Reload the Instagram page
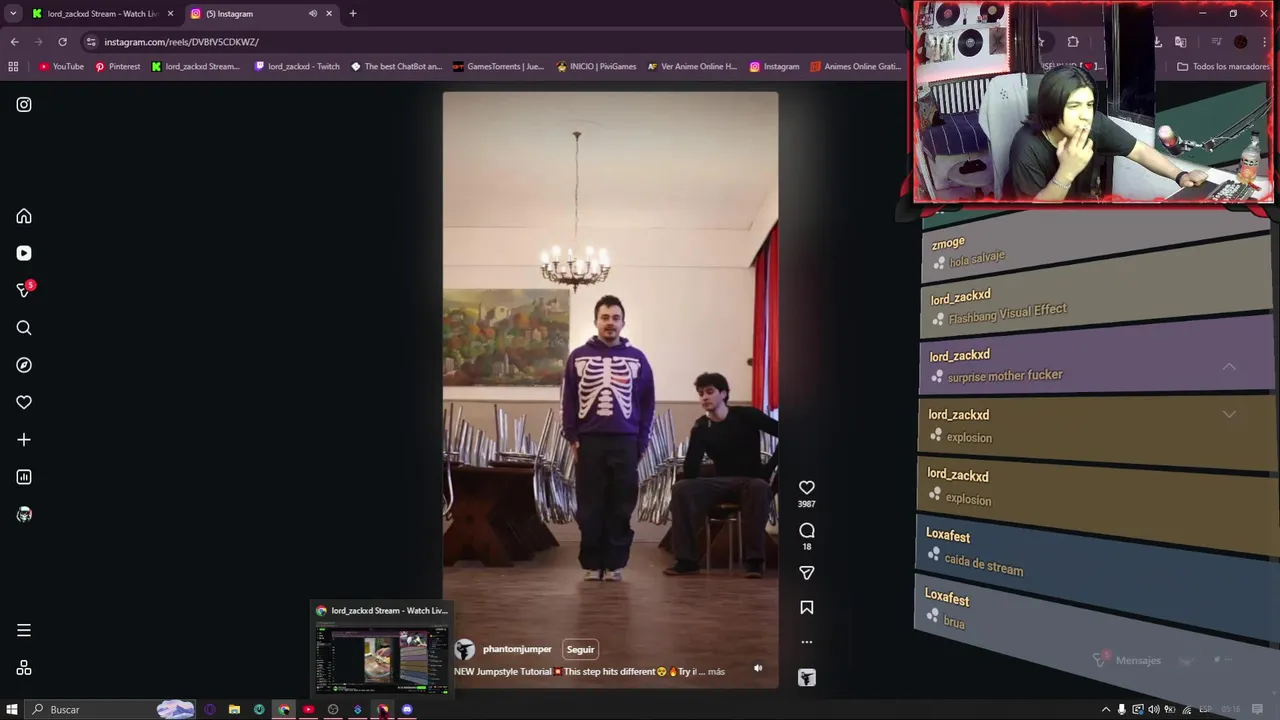1280x720 pixels. 62,42
